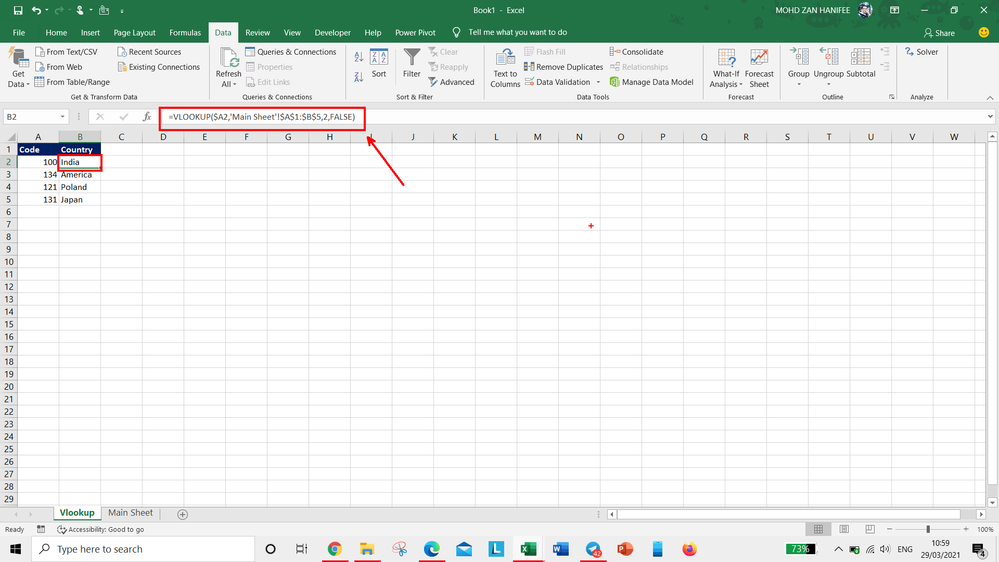Open the File menu

[x=19, y=32]
